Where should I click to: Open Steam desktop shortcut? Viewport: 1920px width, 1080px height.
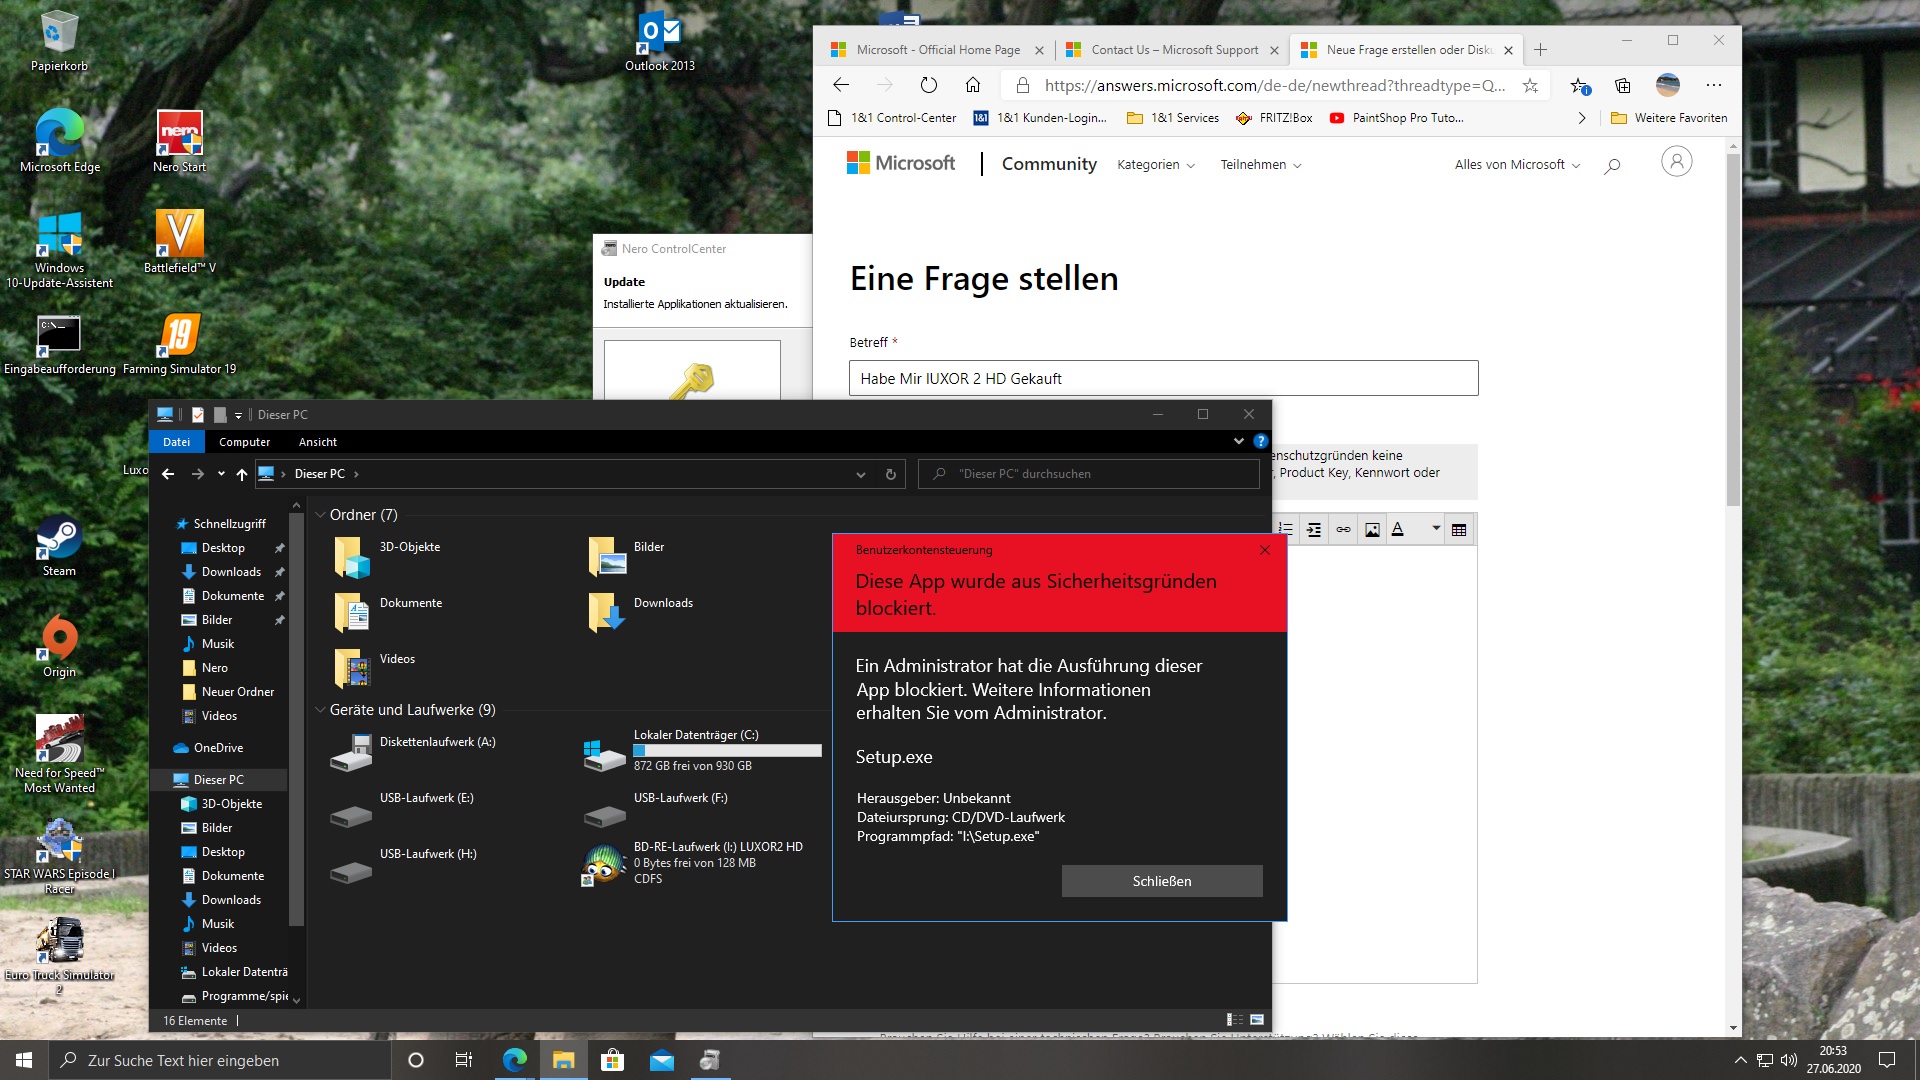point(59,546)
